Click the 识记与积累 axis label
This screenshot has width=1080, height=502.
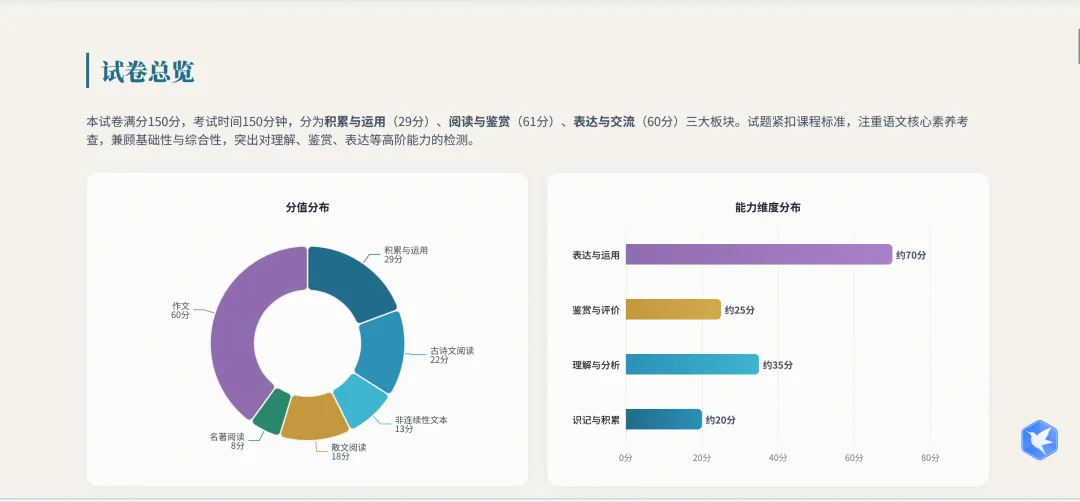tap(596, 419)
